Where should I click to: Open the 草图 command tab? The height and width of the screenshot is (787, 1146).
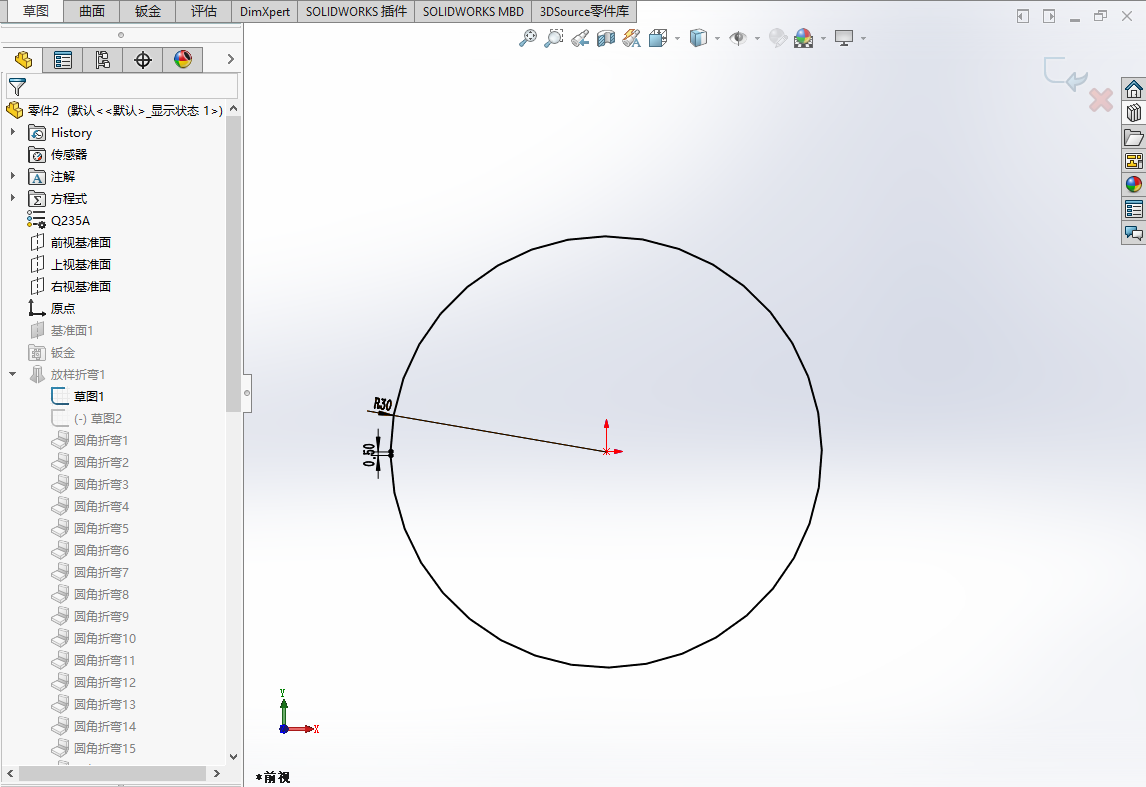click(35, 11)
